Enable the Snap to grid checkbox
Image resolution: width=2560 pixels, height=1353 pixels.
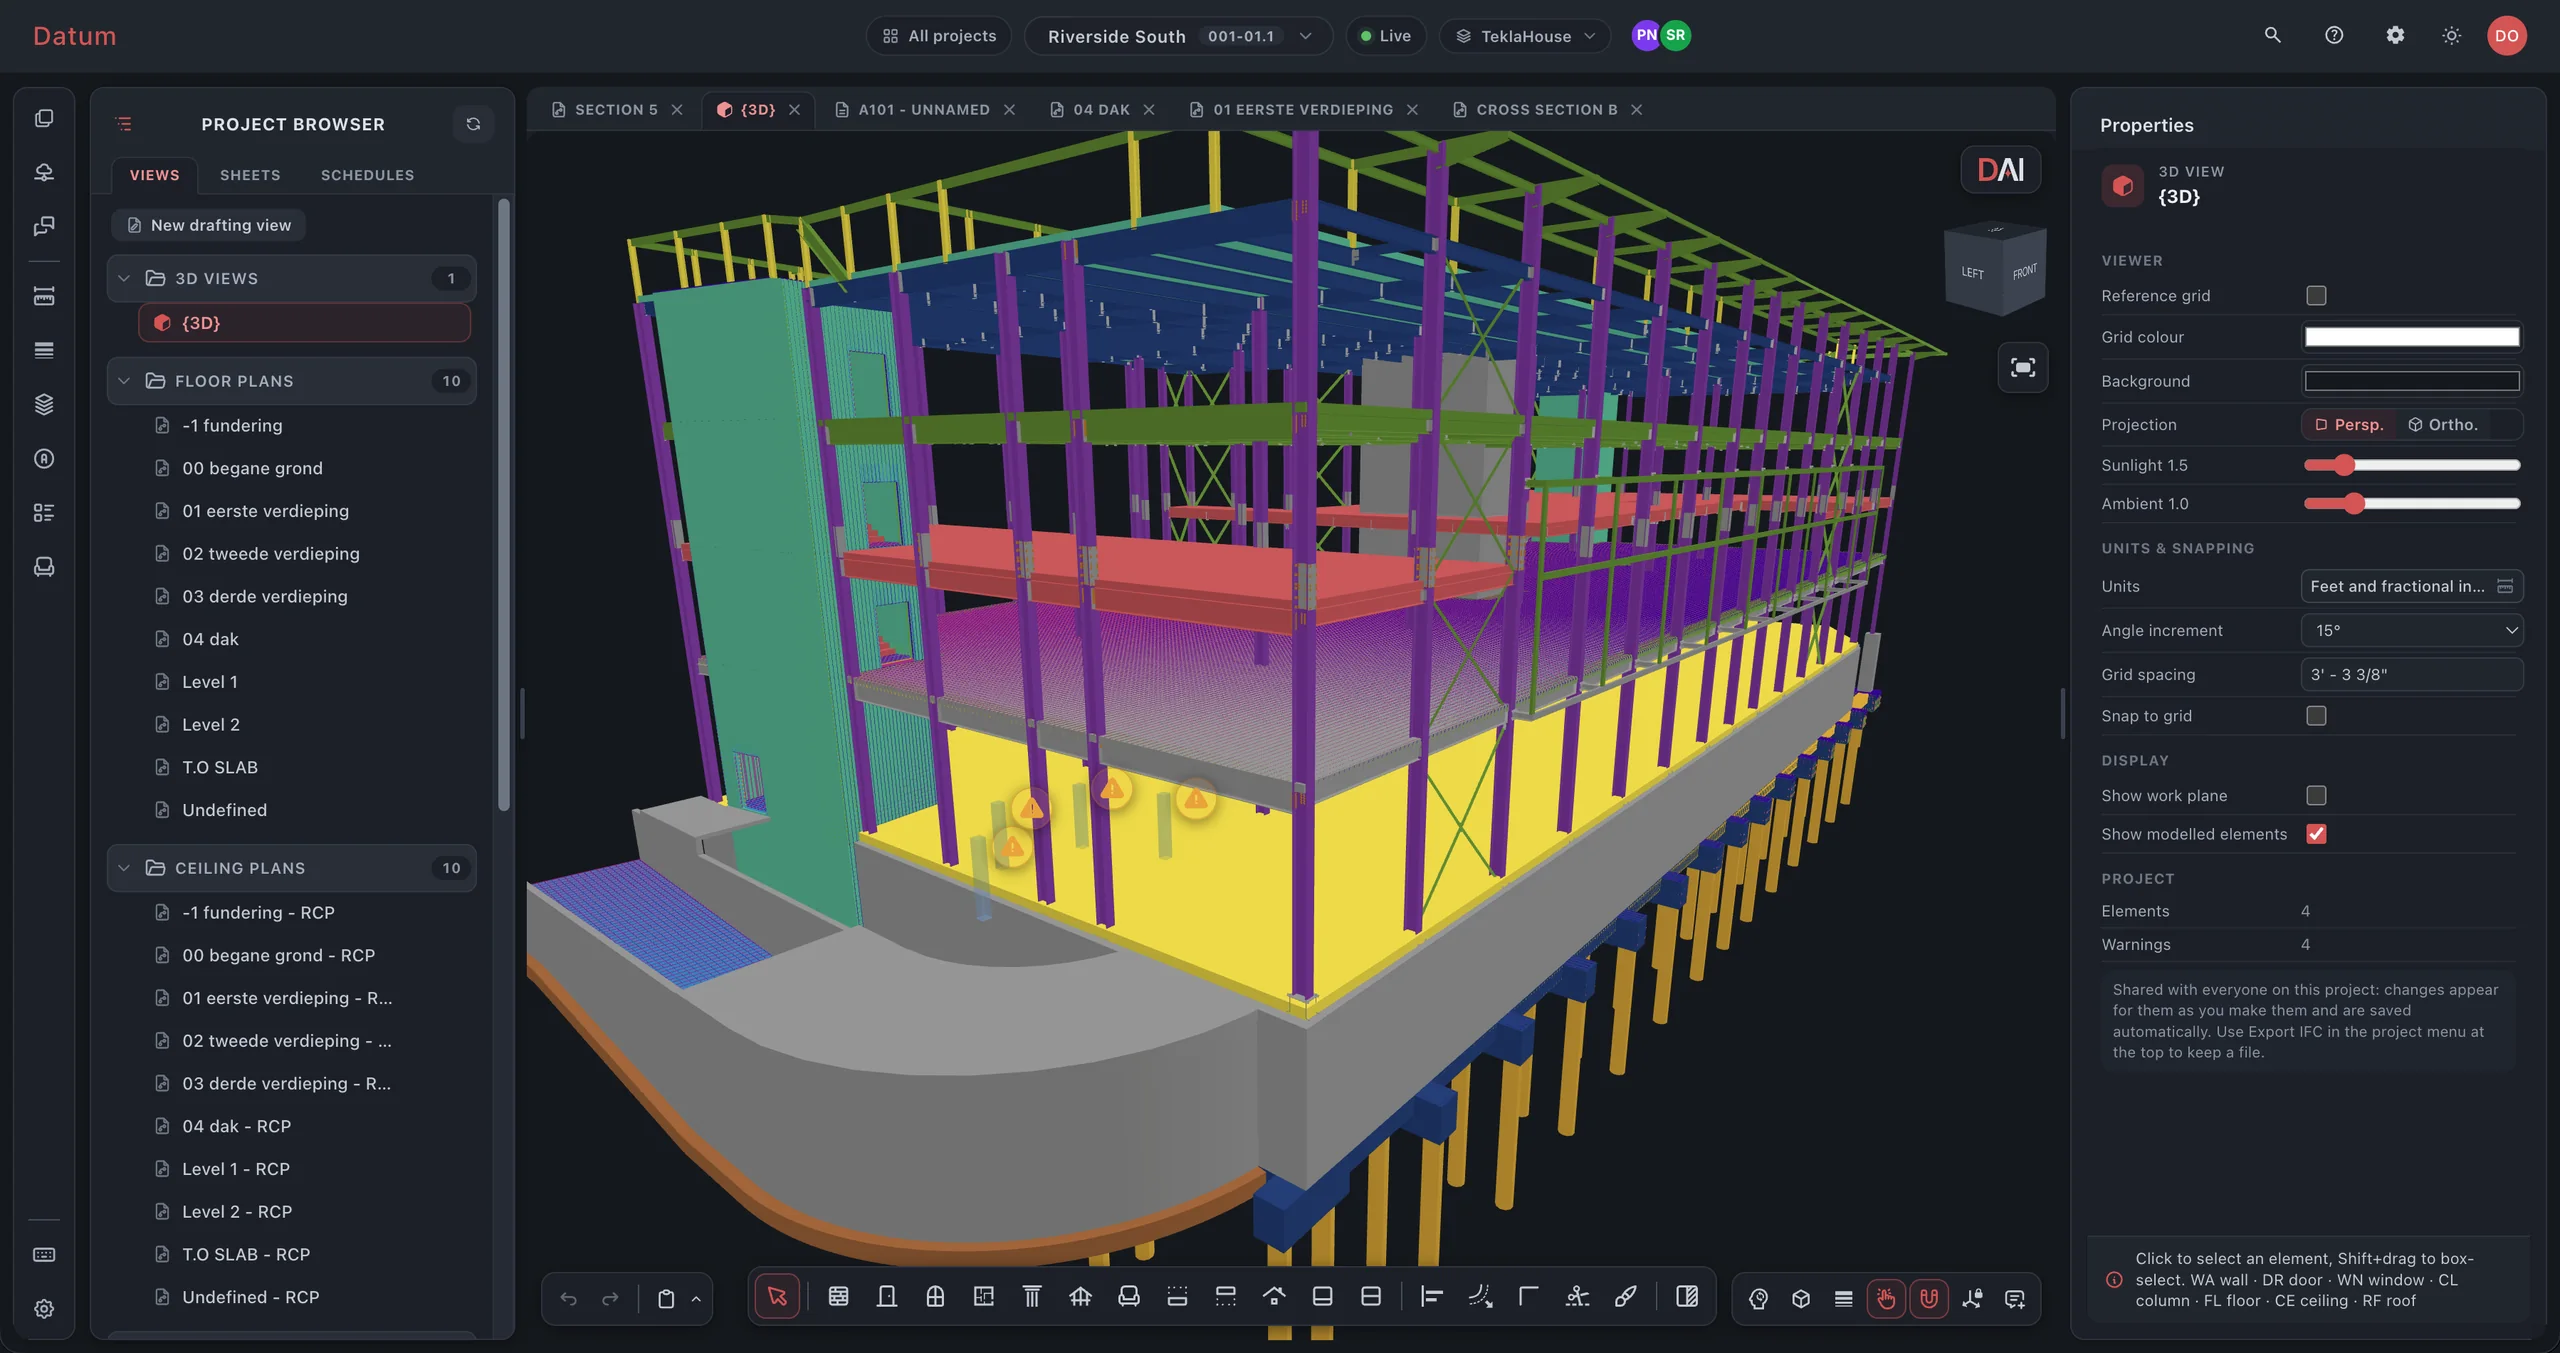2316,716
